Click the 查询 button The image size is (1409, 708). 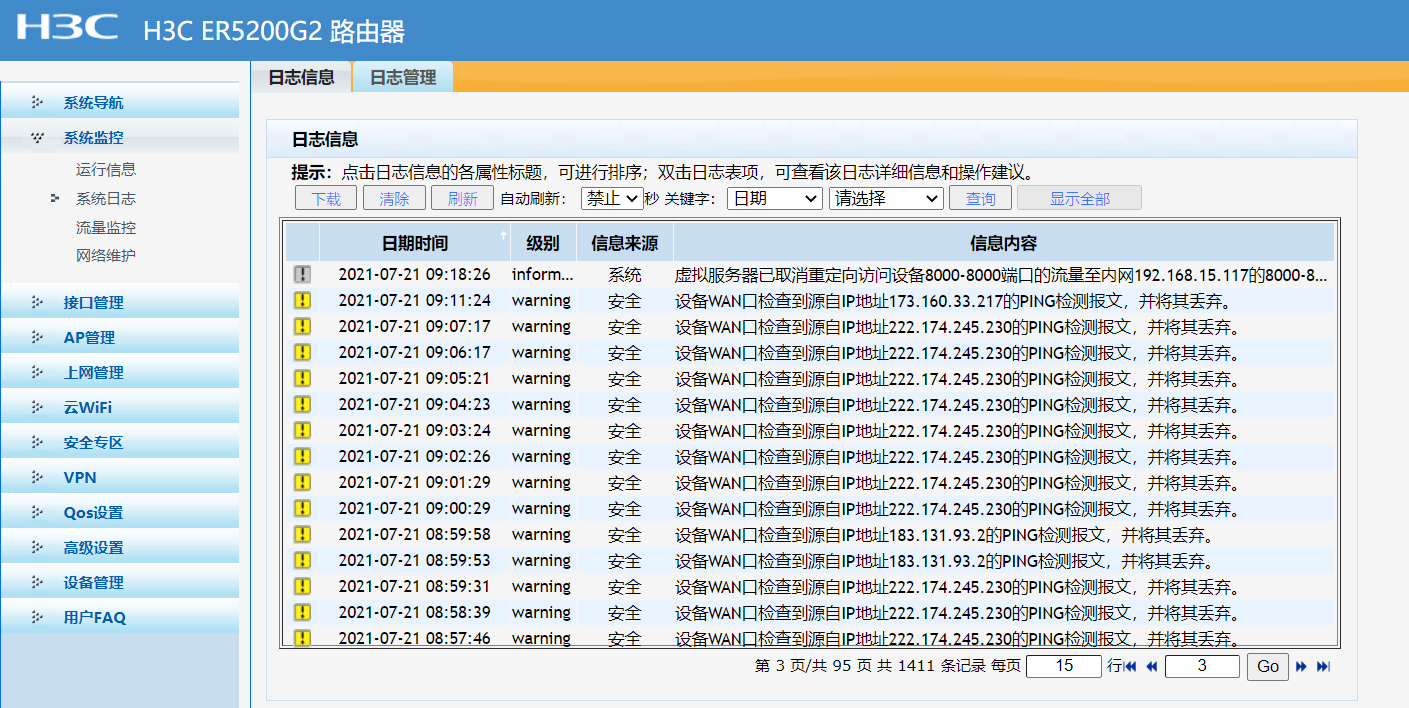[980, 198]
